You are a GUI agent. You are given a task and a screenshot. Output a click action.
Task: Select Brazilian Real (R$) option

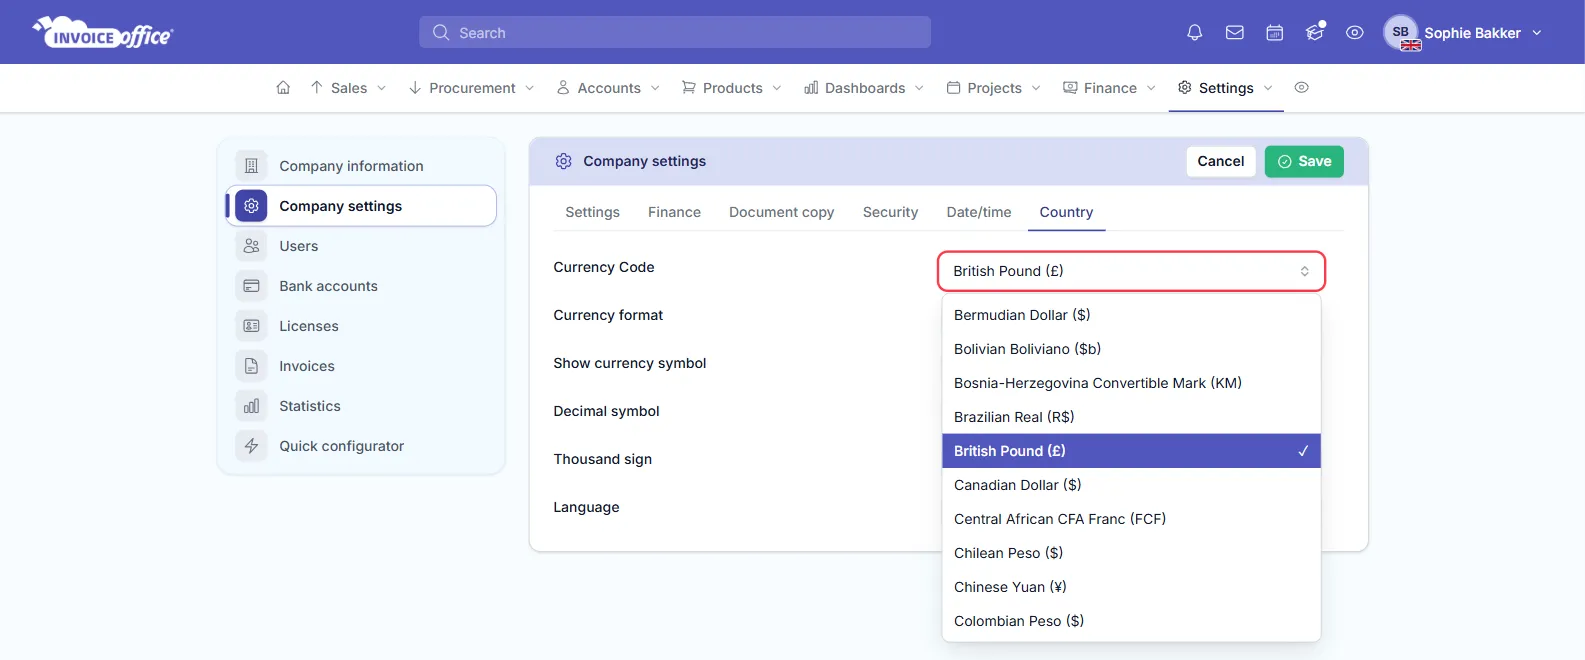coord(1131,417)
